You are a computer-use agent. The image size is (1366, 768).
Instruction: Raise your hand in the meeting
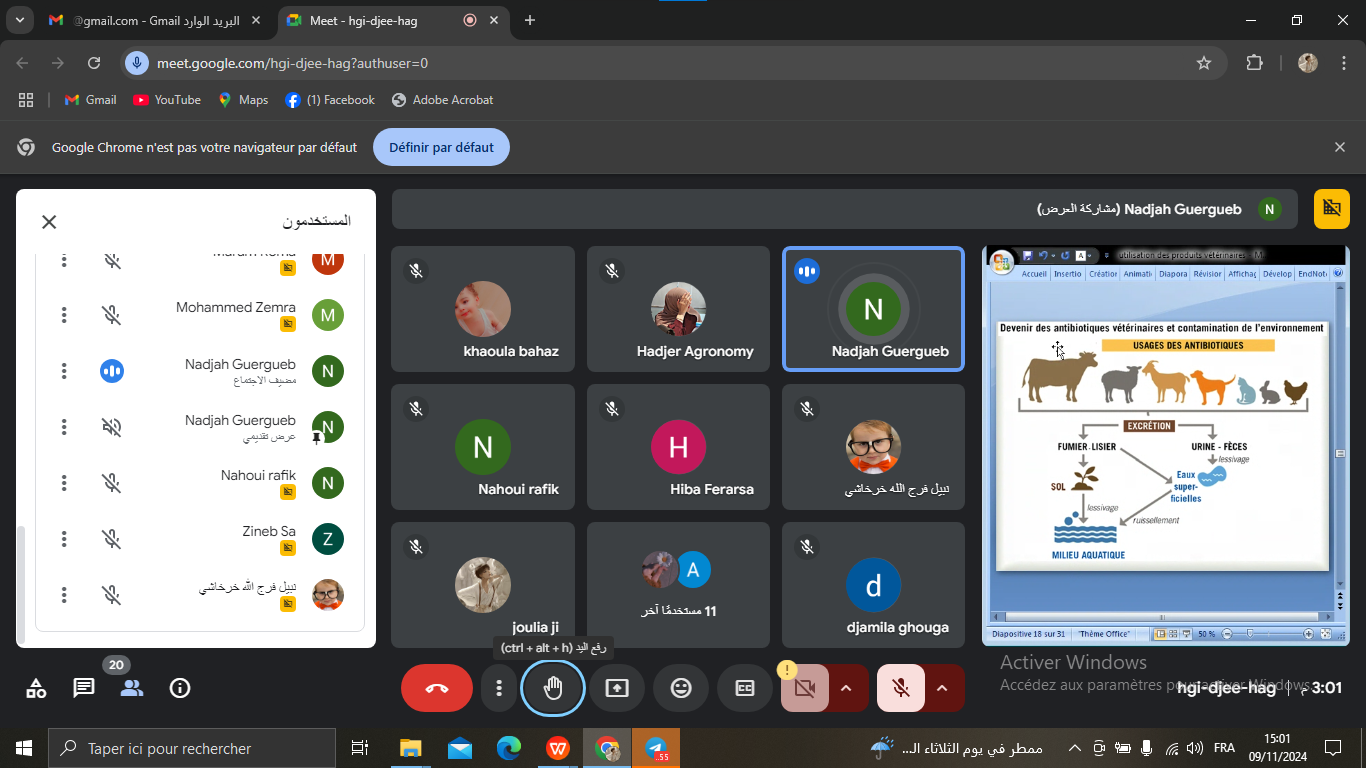pyautogui.click(x=553, y=688)
